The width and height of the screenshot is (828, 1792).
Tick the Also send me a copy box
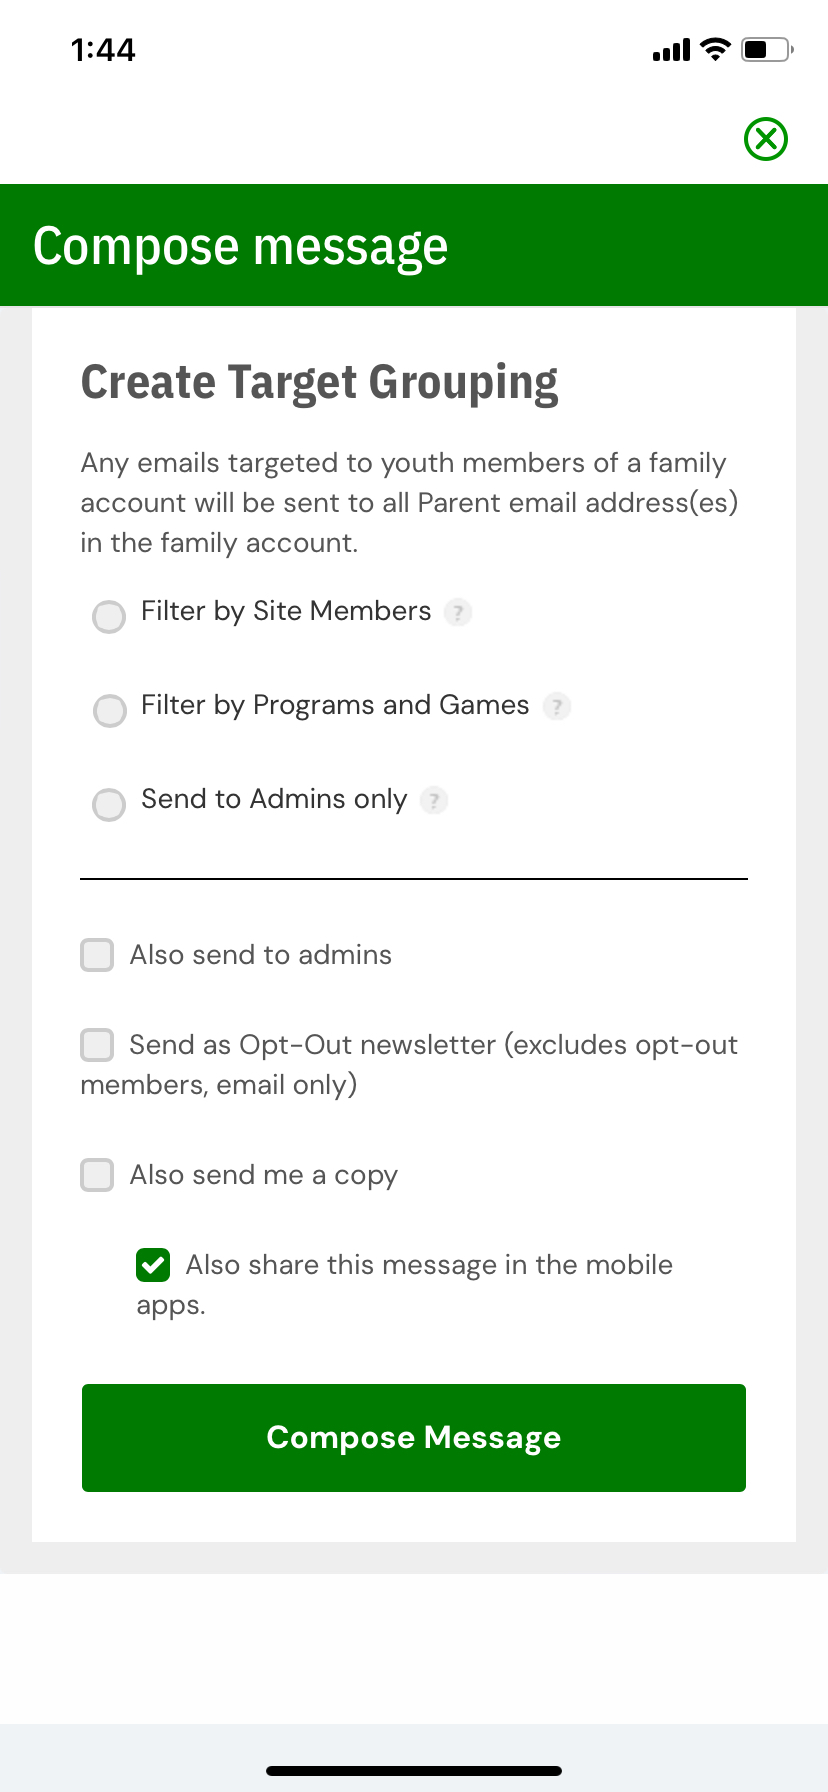(x=97, y=1175)
